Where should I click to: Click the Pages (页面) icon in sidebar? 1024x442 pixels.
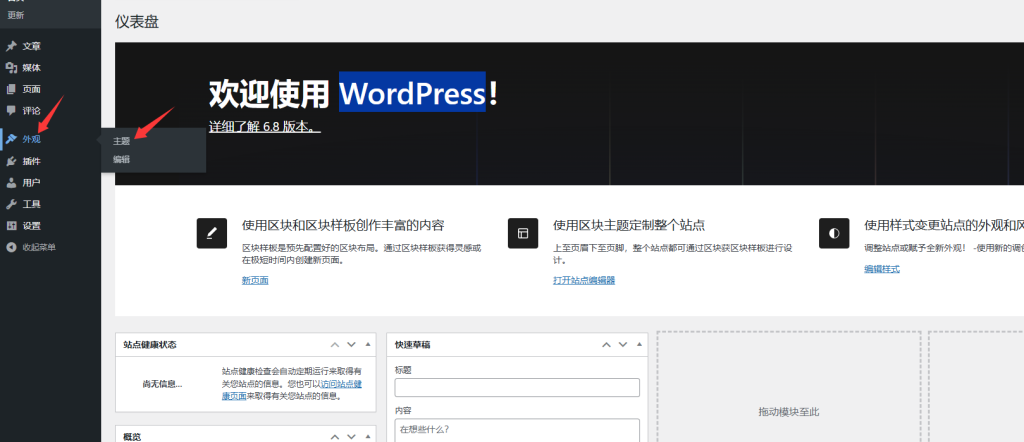pyautogui.click(x=11, y=89)
